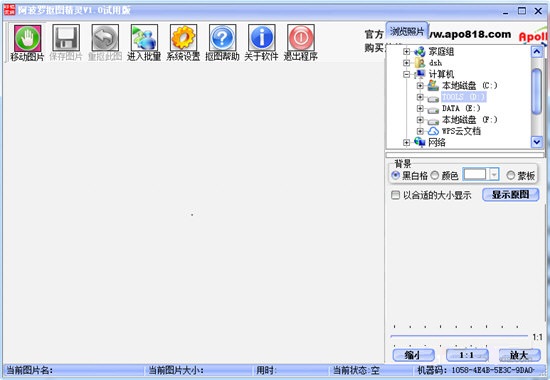Click the 退出程序 red power icon
The height and width of the screenshot is (380, 550).
(301, 38)
